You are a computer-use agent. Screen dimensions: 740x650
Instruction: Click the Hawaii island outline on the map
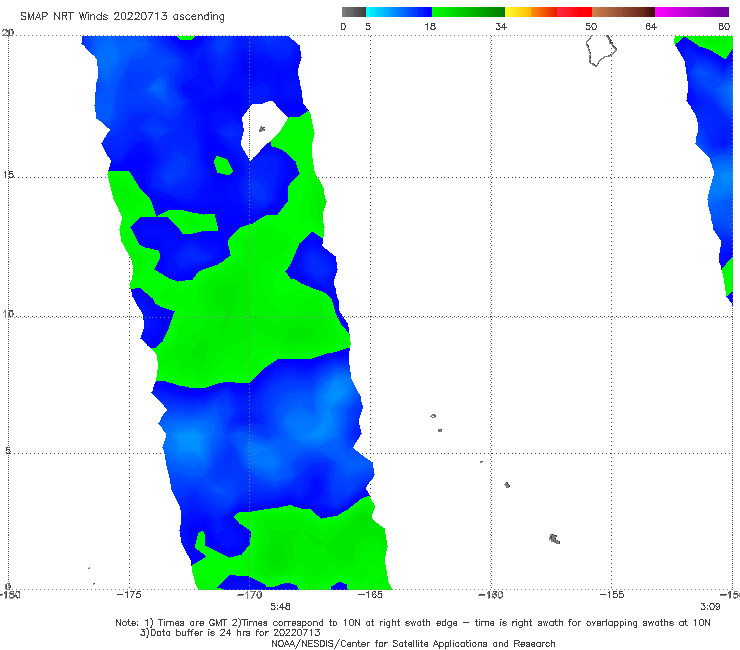(601, 51)
